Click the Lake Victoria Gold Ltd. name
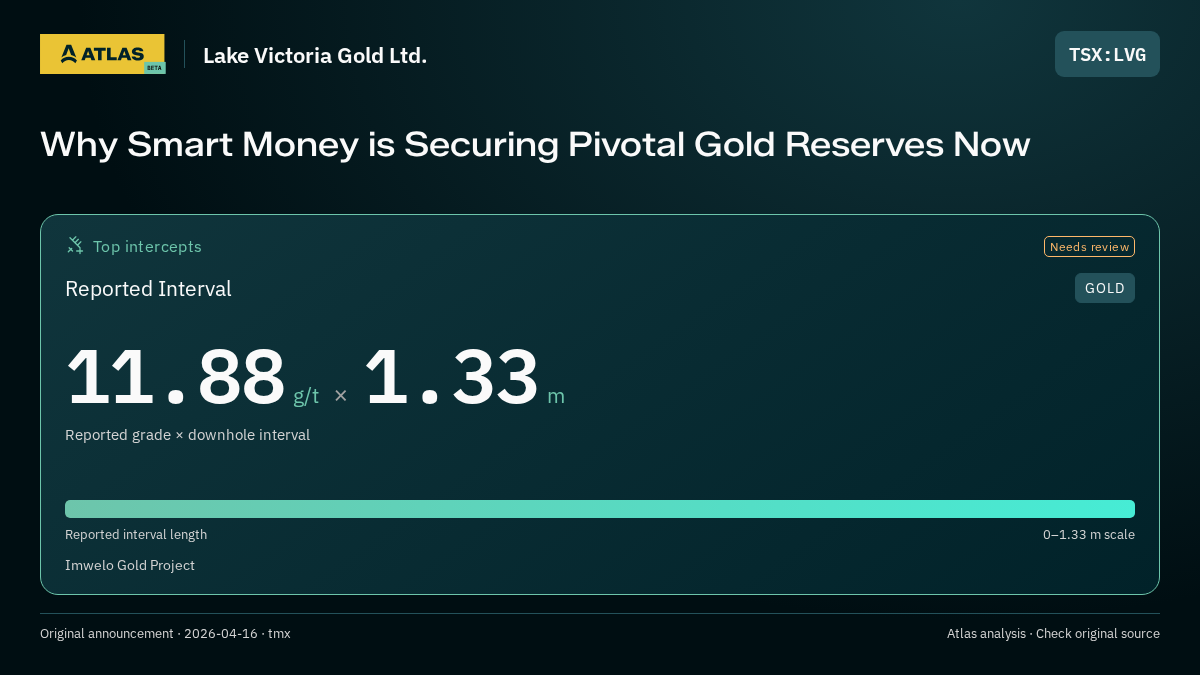Viewport: 1200px width, 675px height. click(x=315, y=56)
